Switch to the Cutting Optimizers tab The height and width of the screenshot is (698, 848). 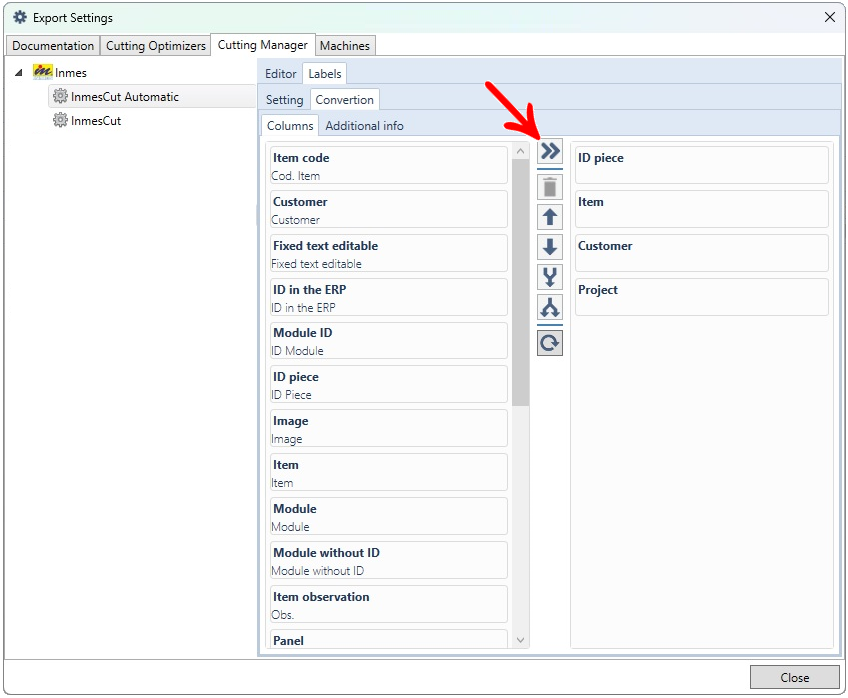click(x=156, y=46)
